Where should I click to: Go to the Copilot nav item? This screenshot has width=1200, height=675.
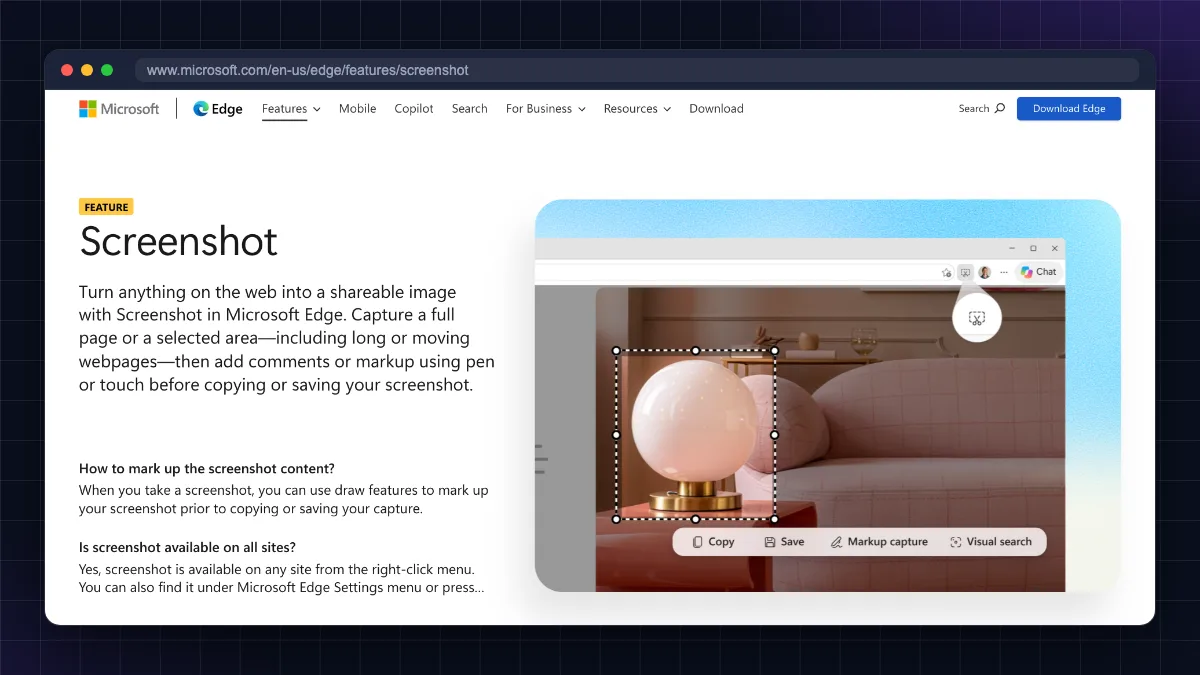click(x=414, y=109)
